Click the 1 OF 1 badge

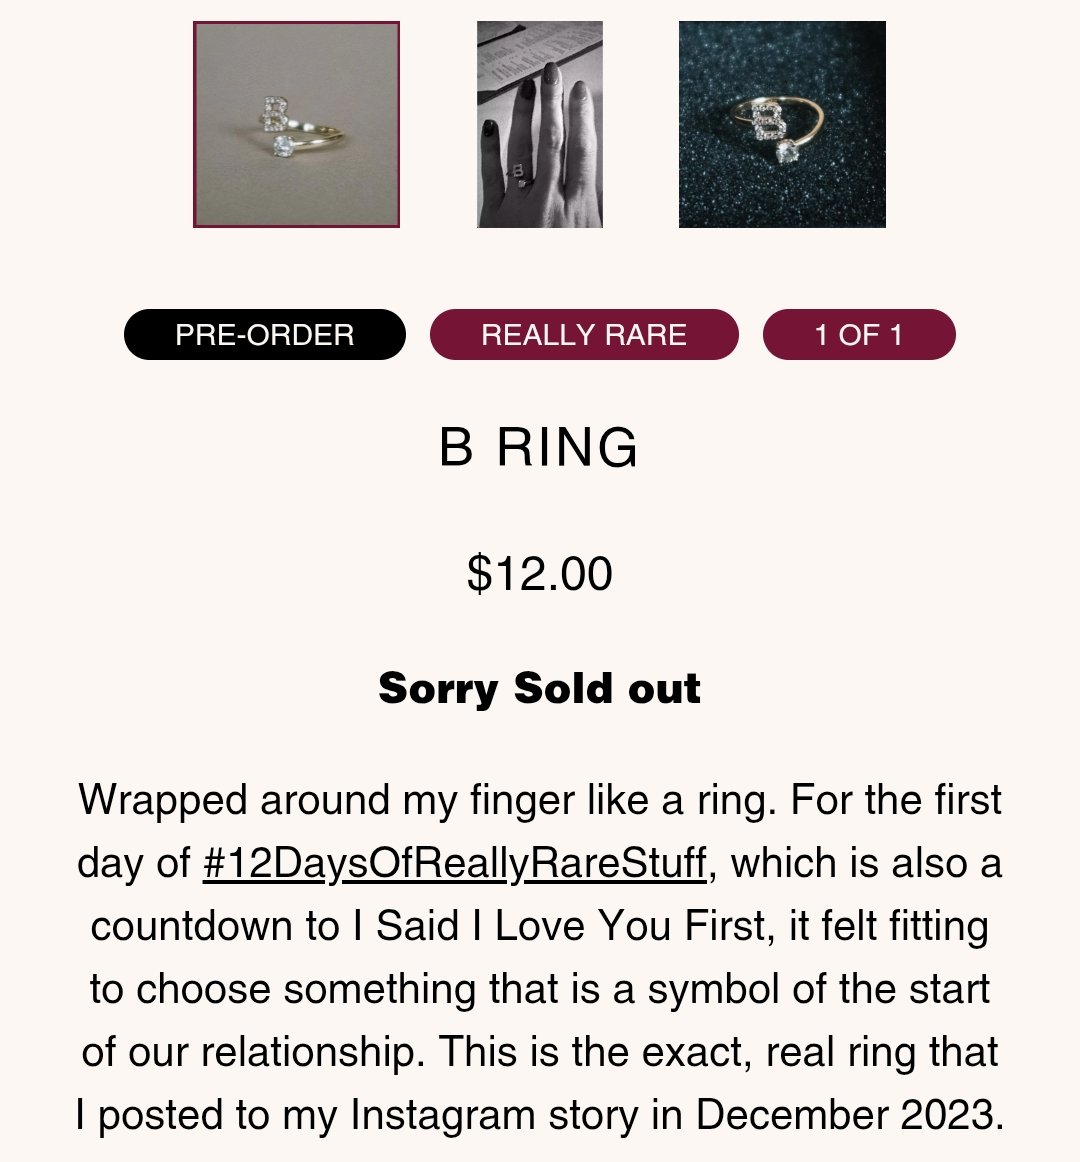tap(859, 335)
